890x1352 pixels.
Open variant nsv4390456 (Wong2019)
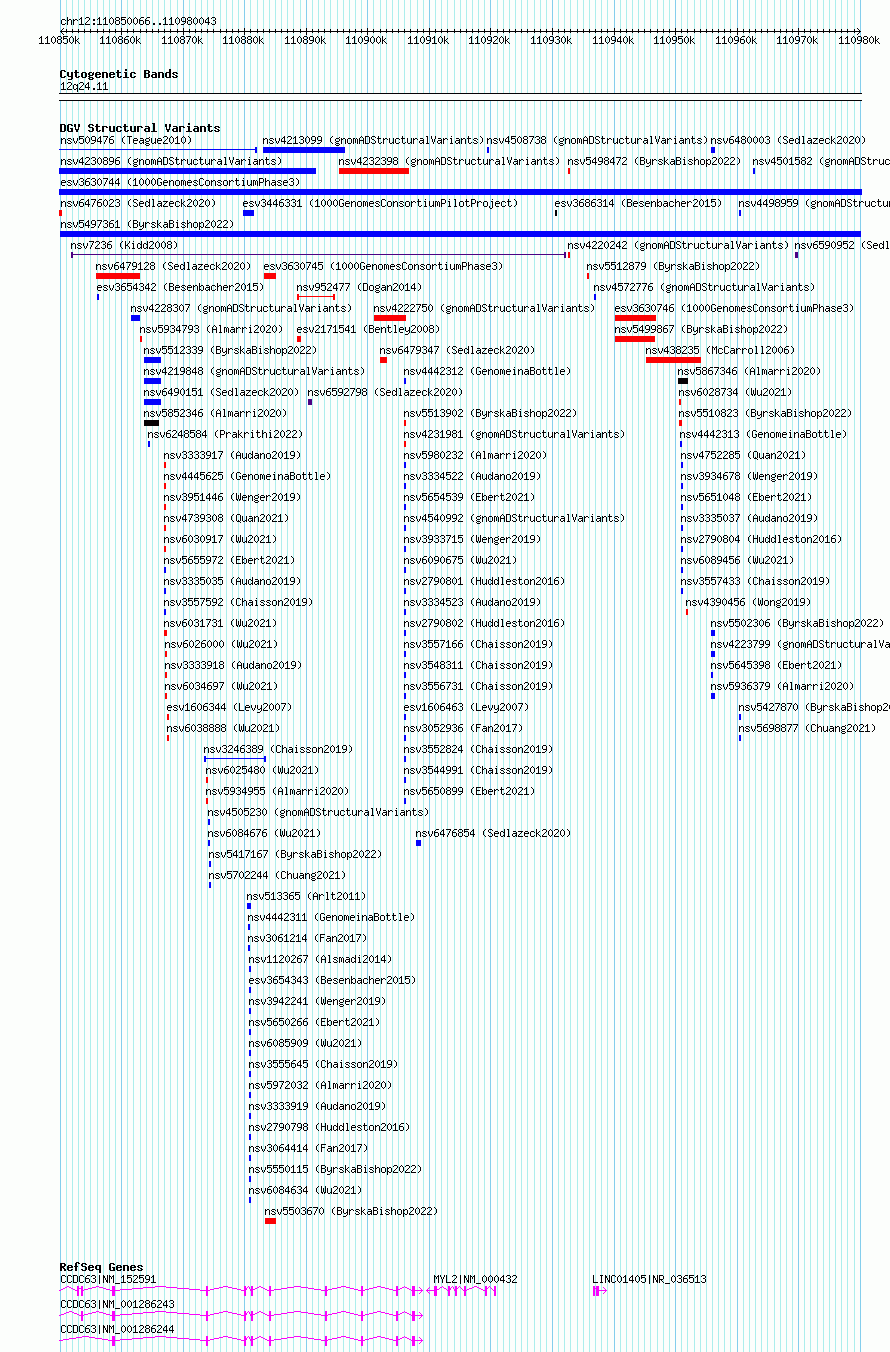[x=748, y=602]
